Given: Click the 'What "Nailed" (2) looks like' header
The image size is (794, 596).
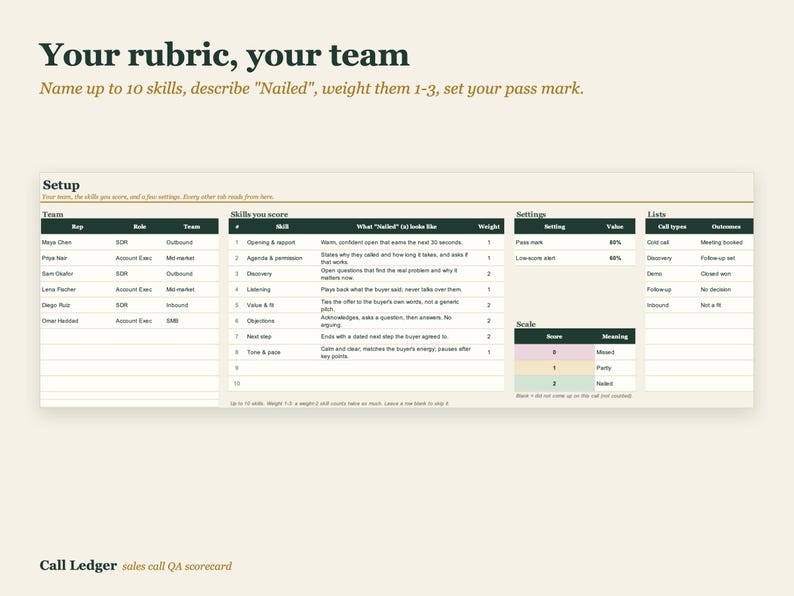Looking at the screenshot, I should coord(396,226).
